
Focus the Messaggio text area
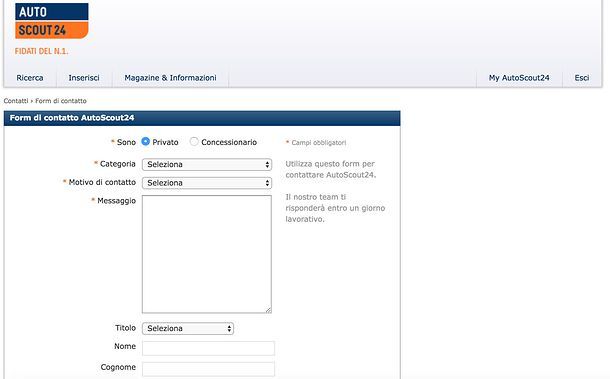207,254
